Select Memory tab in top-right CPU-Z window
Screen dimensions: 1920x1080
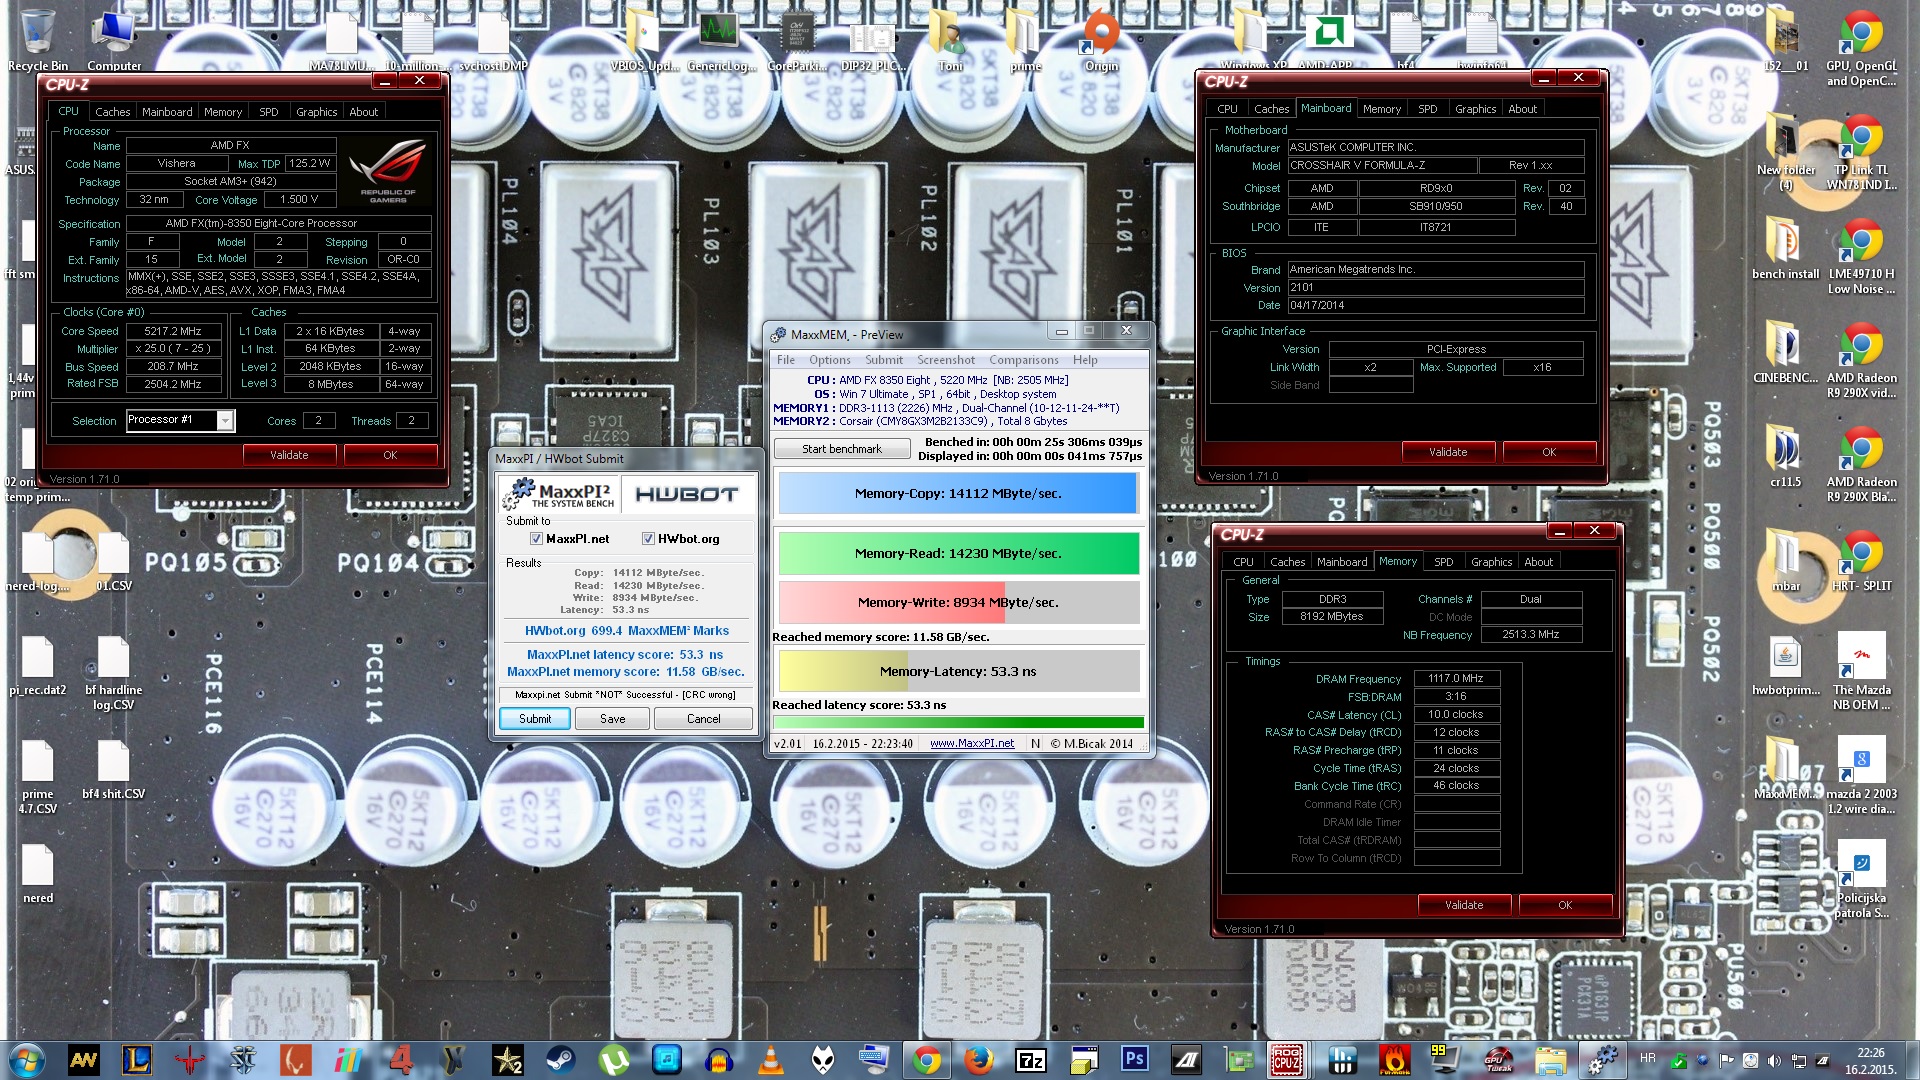coord(1382,109)
